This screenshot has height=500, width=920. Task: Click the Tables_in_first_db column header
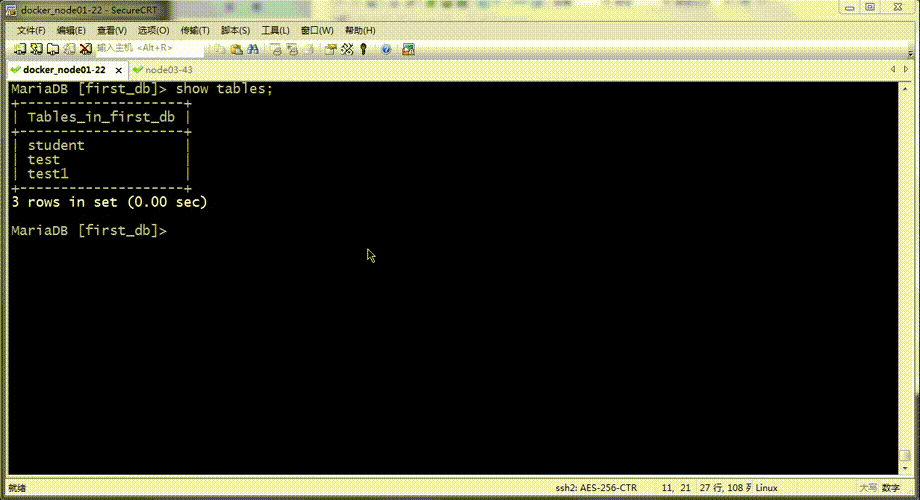point(101,117)
